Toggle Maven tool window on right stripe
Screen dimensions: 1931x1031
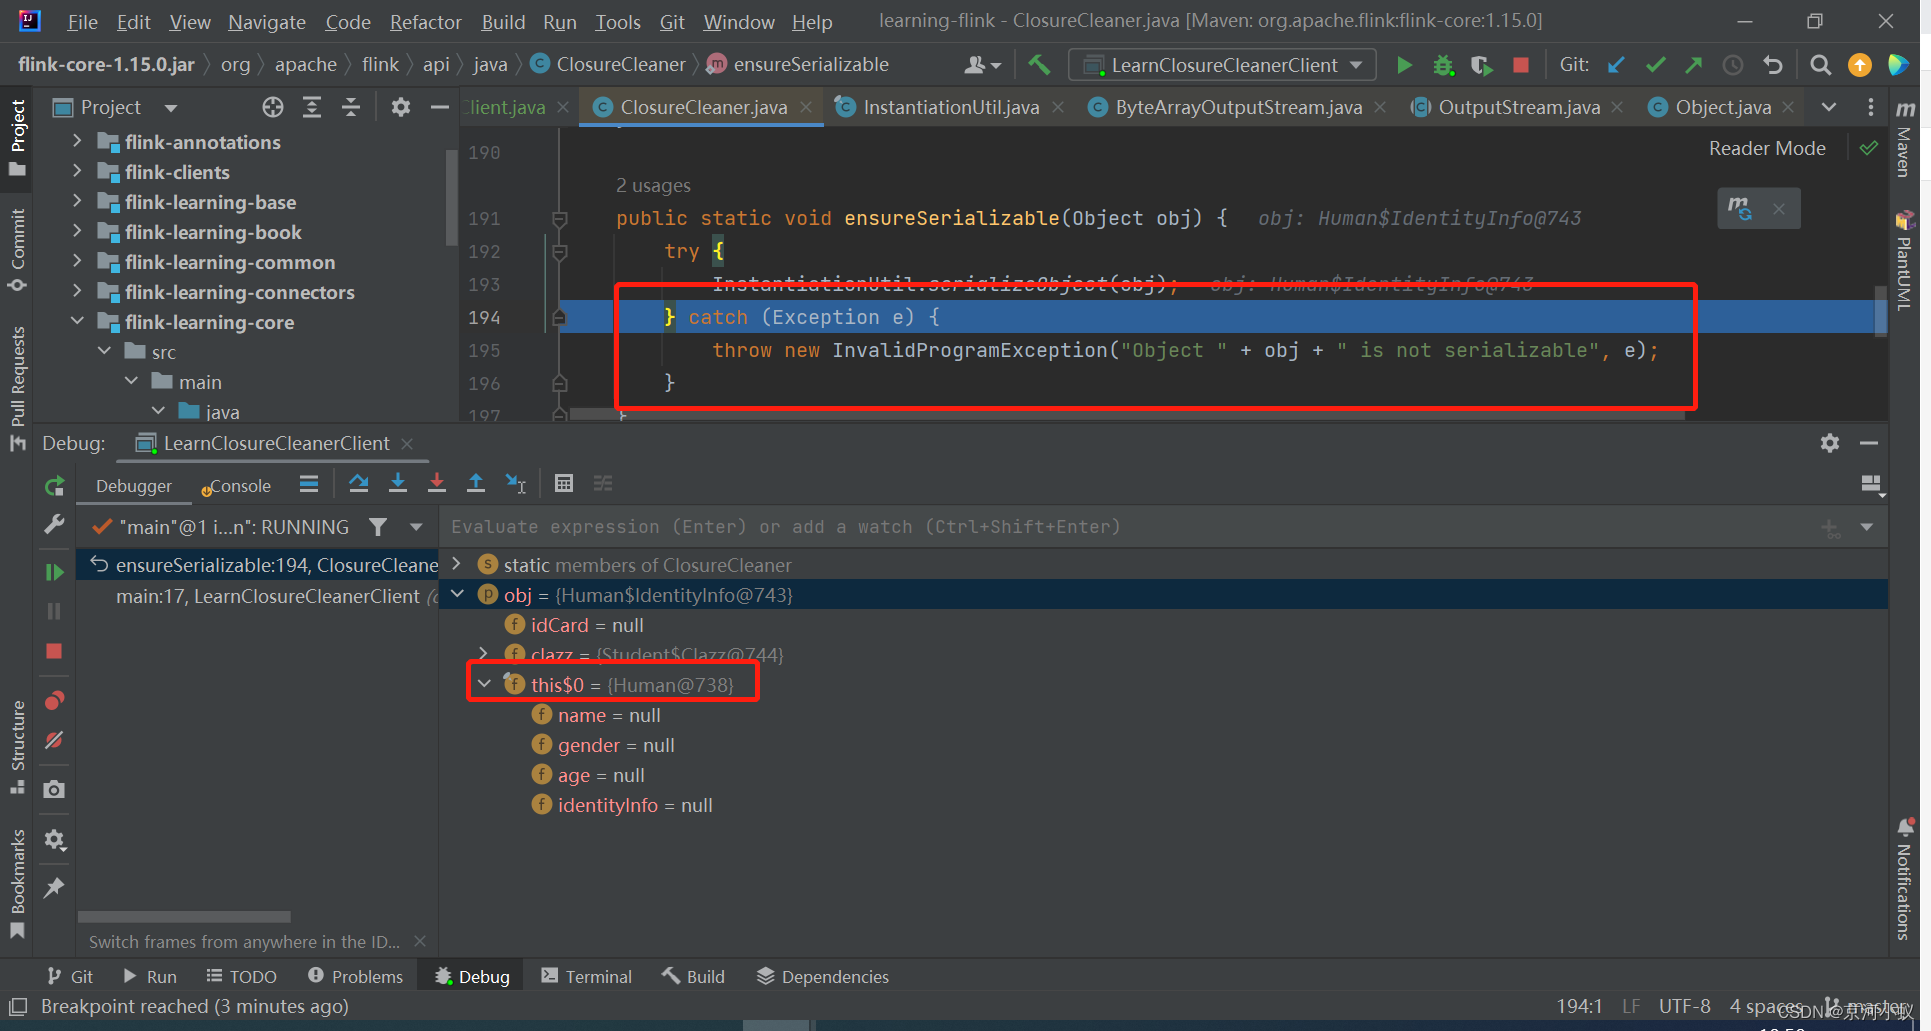coord(1904,138)
